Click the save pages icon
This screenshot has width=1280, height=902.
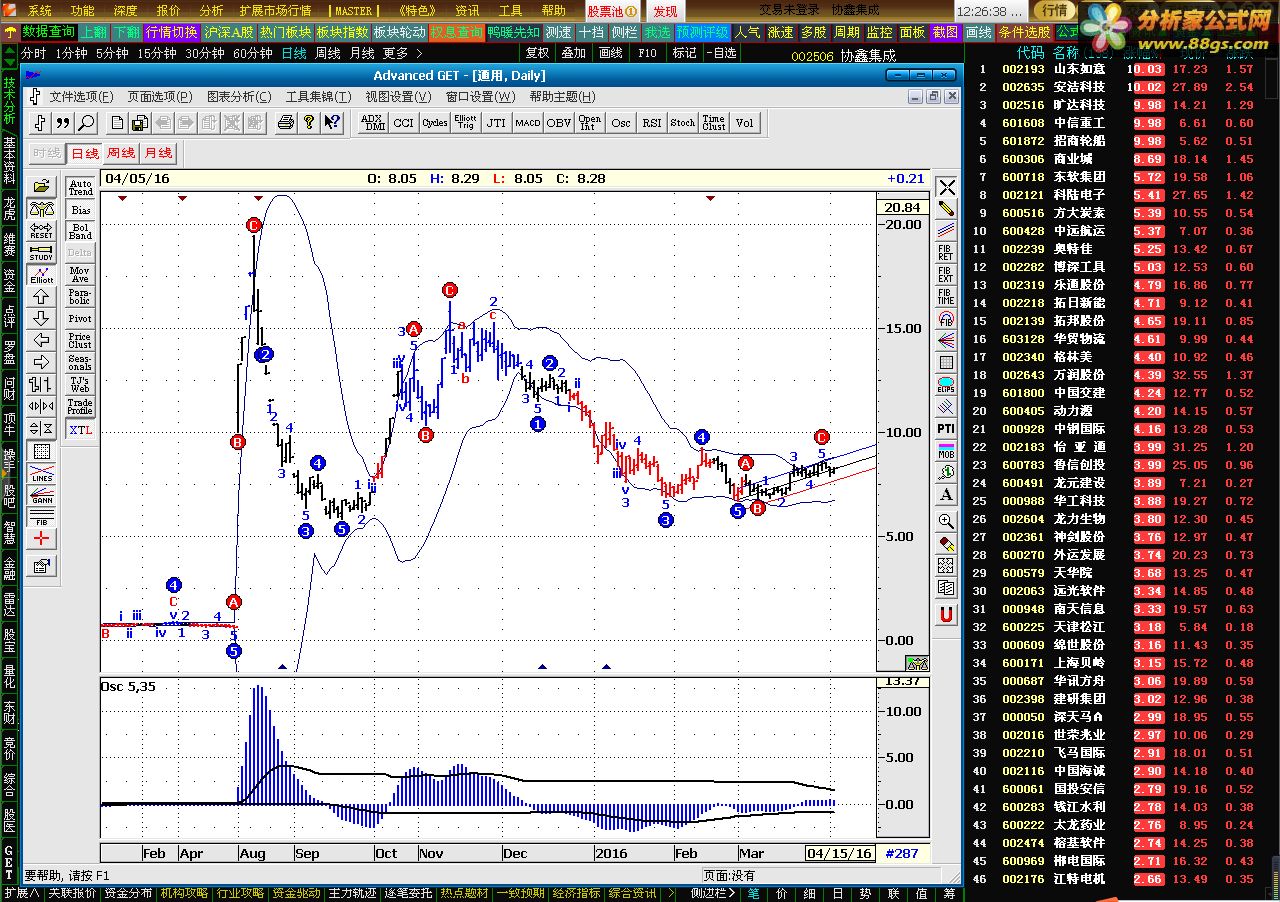(140, 123)
